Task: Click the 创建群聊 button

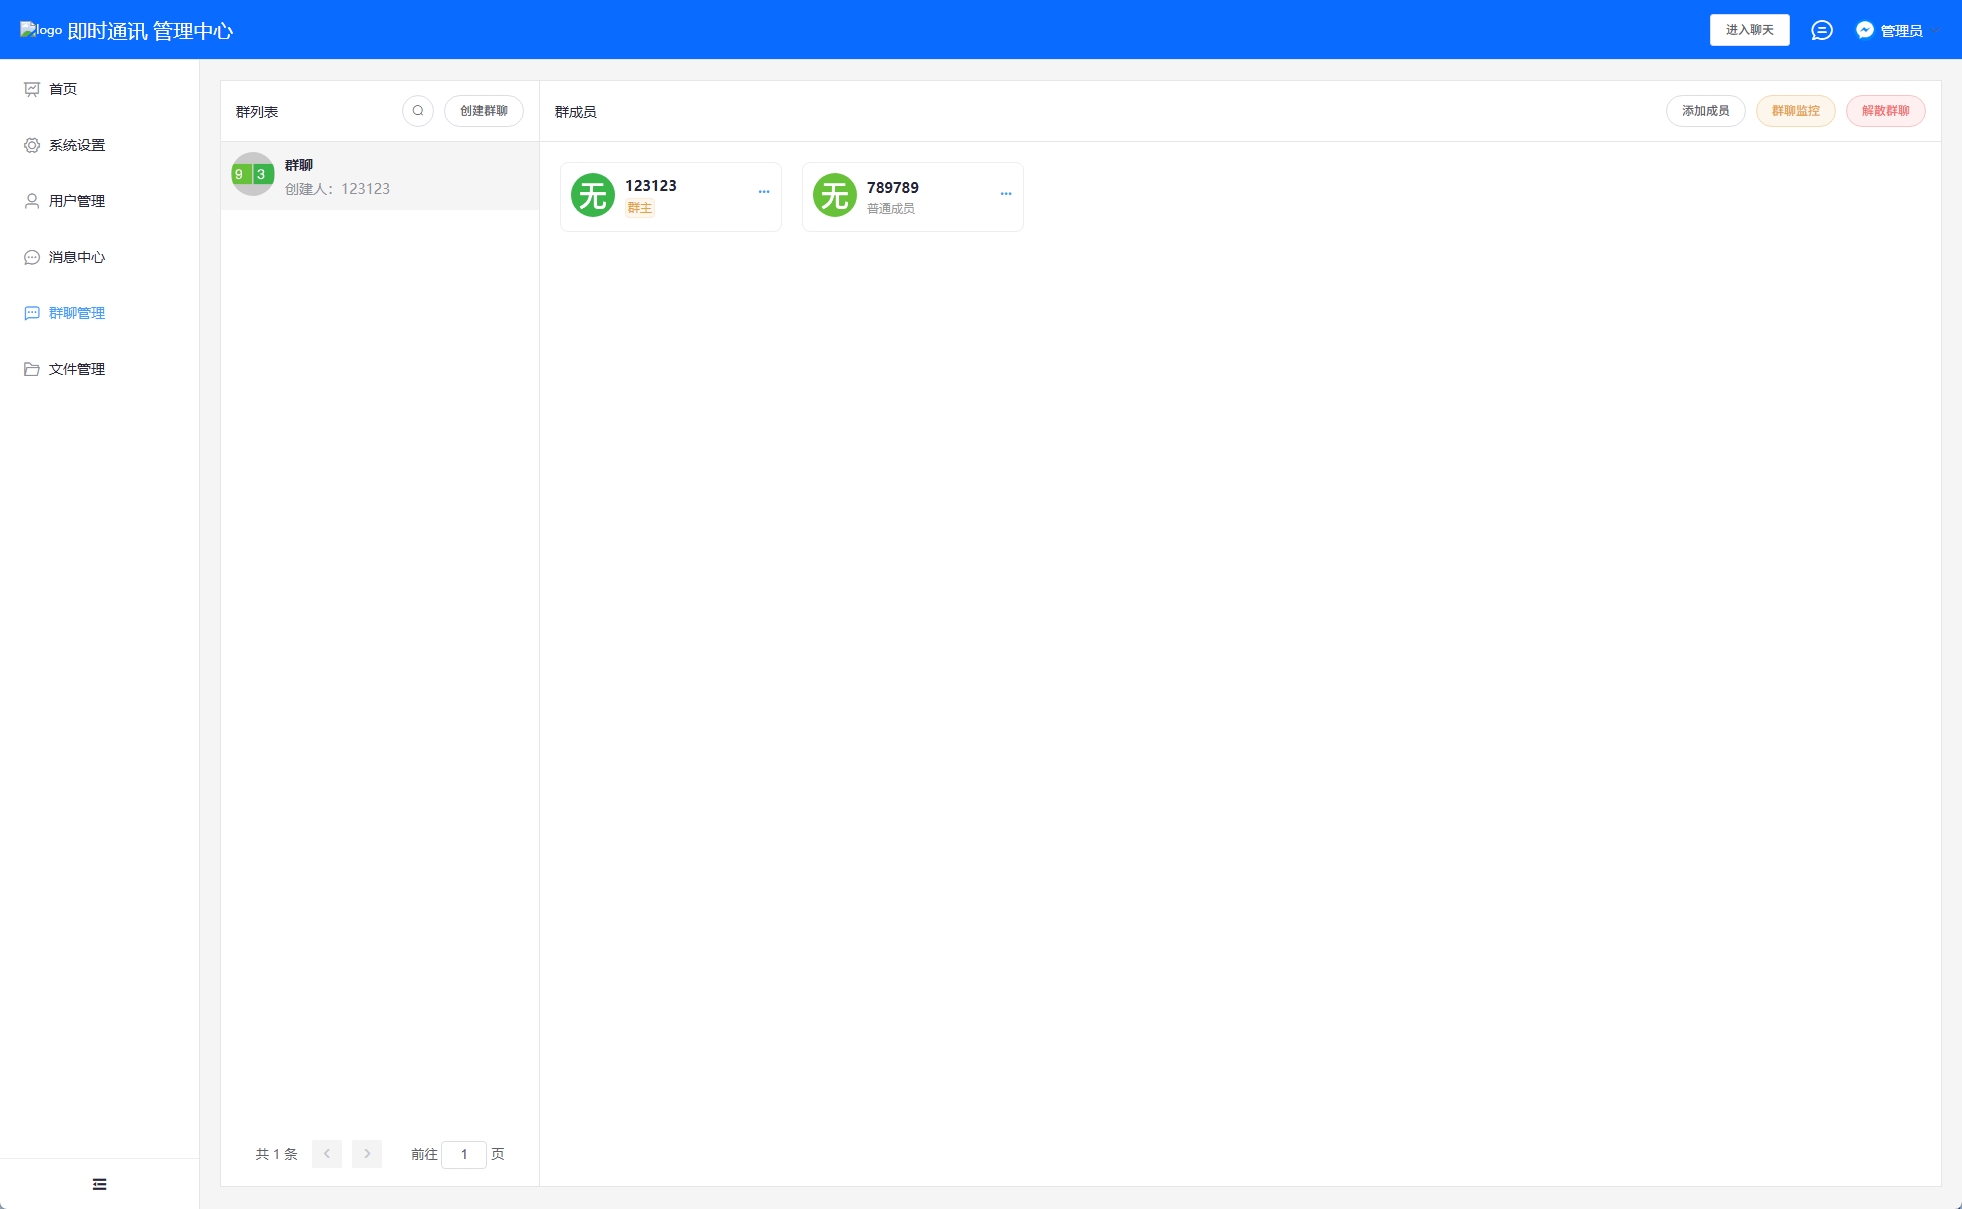Action: pyautogui.click(x=484, y=111)
